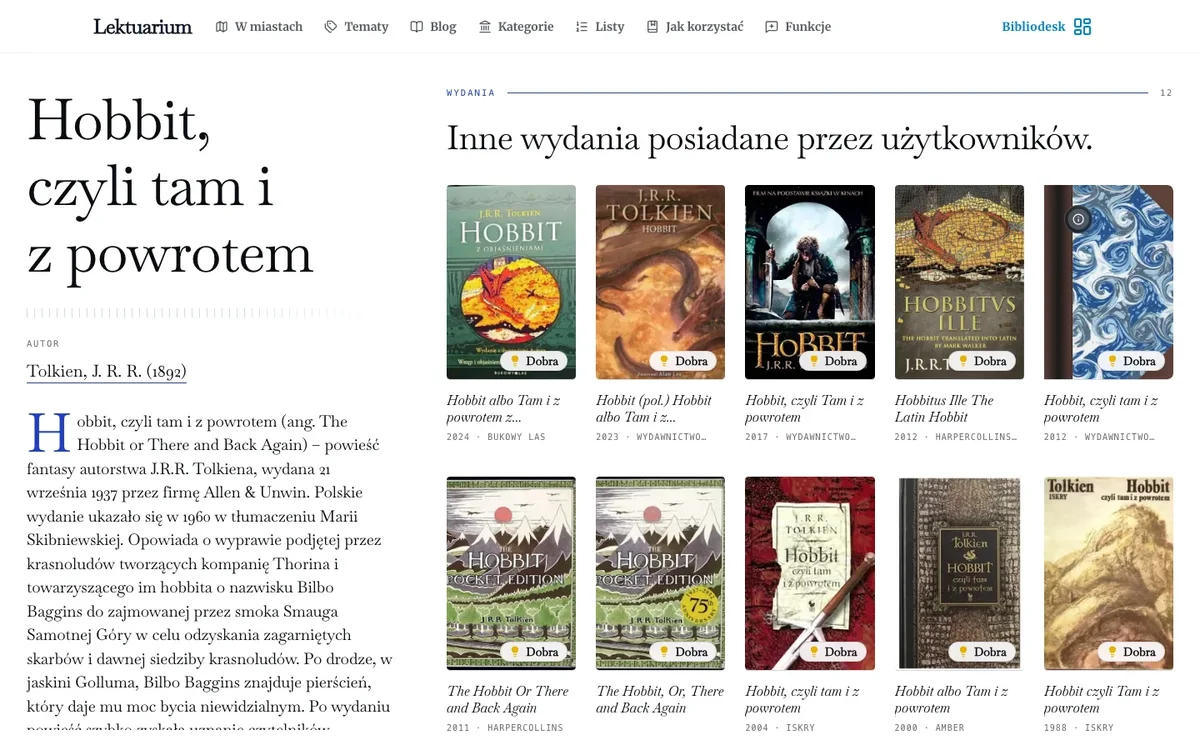This screenshot has width=1200, height=750.
Task: Open the Lektuarium home logo
Action: pos(142,27)
